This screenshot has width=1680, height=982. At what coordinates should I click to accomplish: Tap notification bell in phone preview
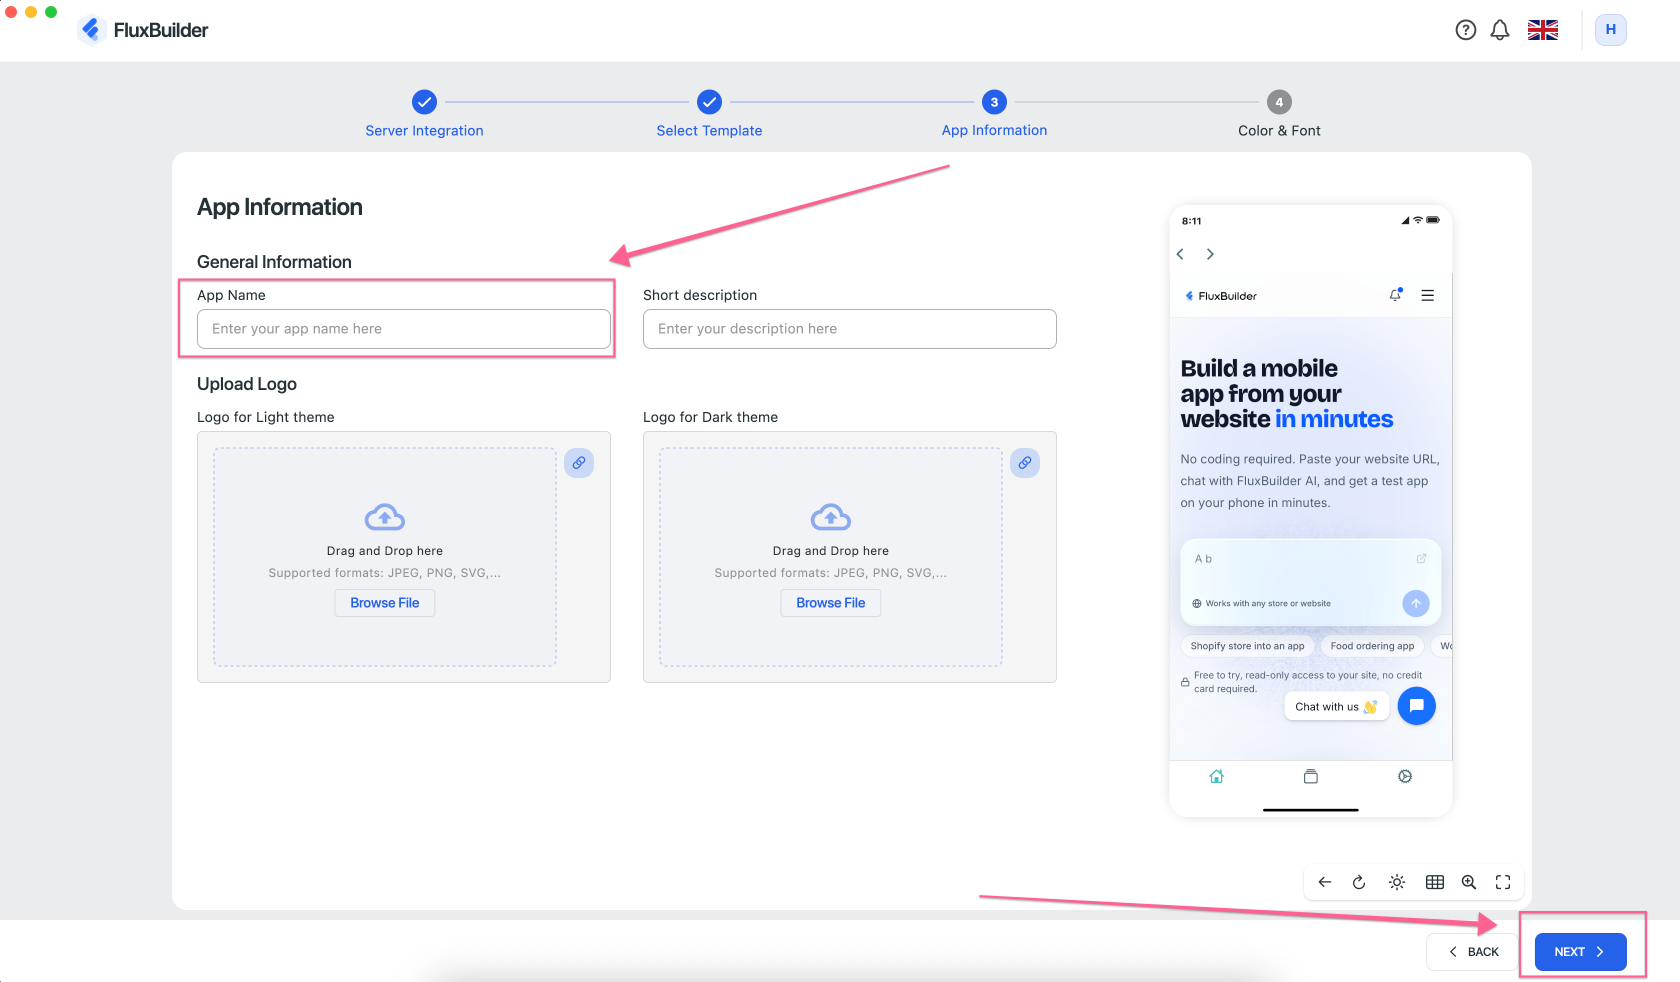click(1395, 295)
